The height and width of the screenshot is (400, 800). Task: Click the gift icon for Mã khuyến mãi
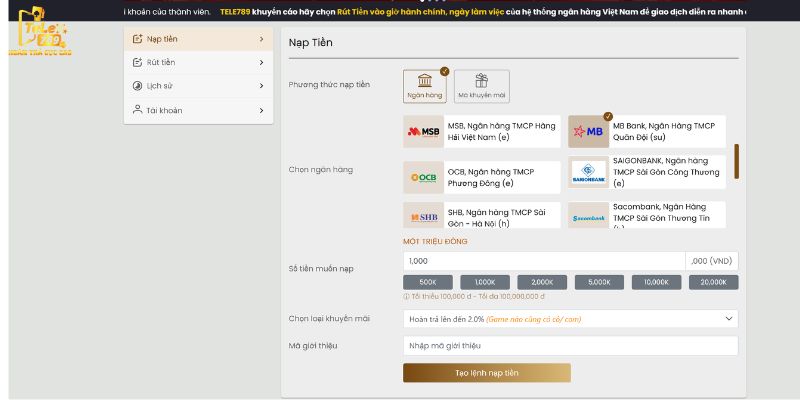click(x=482, y=81)
